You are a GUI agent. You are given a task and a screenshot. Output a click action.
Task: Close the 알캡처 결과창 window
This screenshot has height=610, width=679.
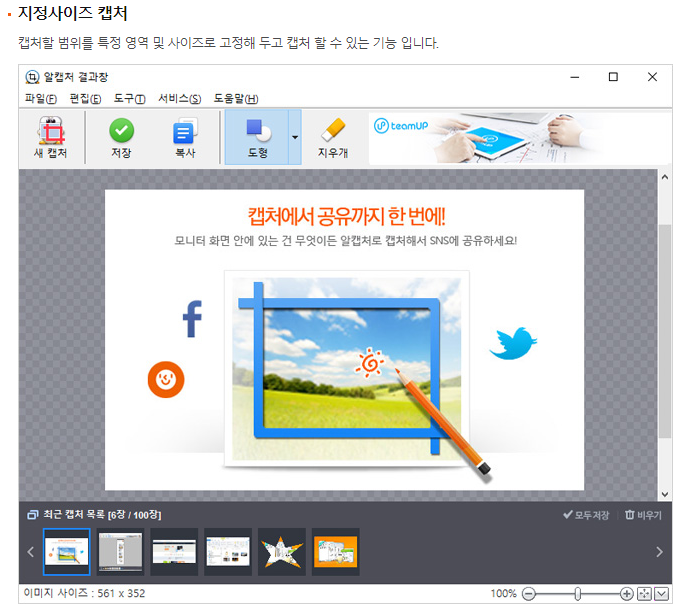652,77
